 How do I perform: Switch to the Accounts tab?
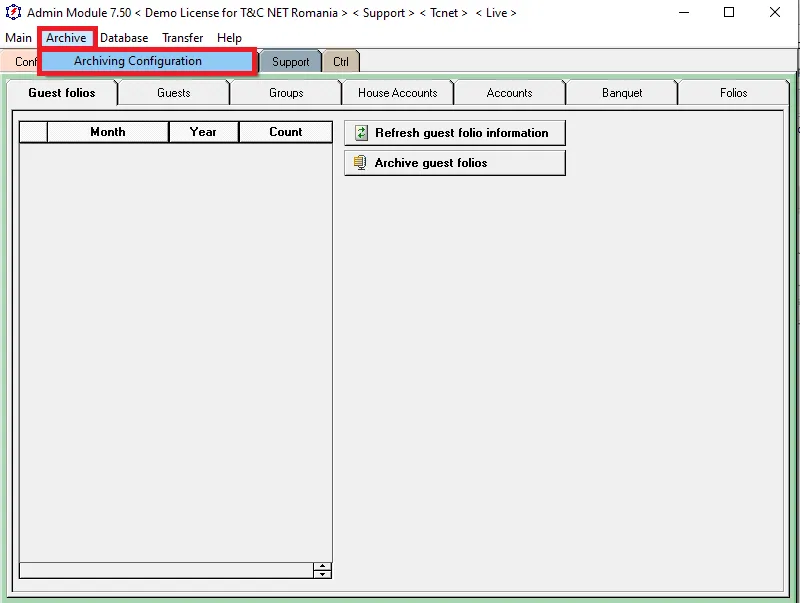(x=509, y=93)
